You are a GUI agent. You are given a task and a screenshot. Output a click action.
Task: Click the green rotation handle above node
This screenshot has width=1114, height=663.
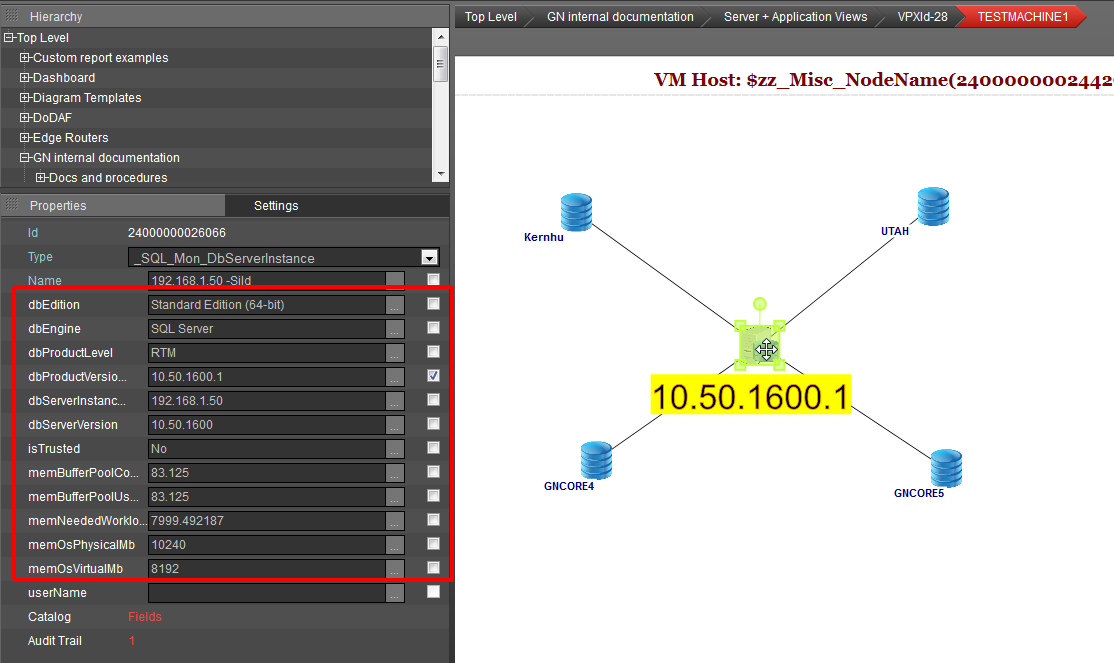tap(760, 303)
